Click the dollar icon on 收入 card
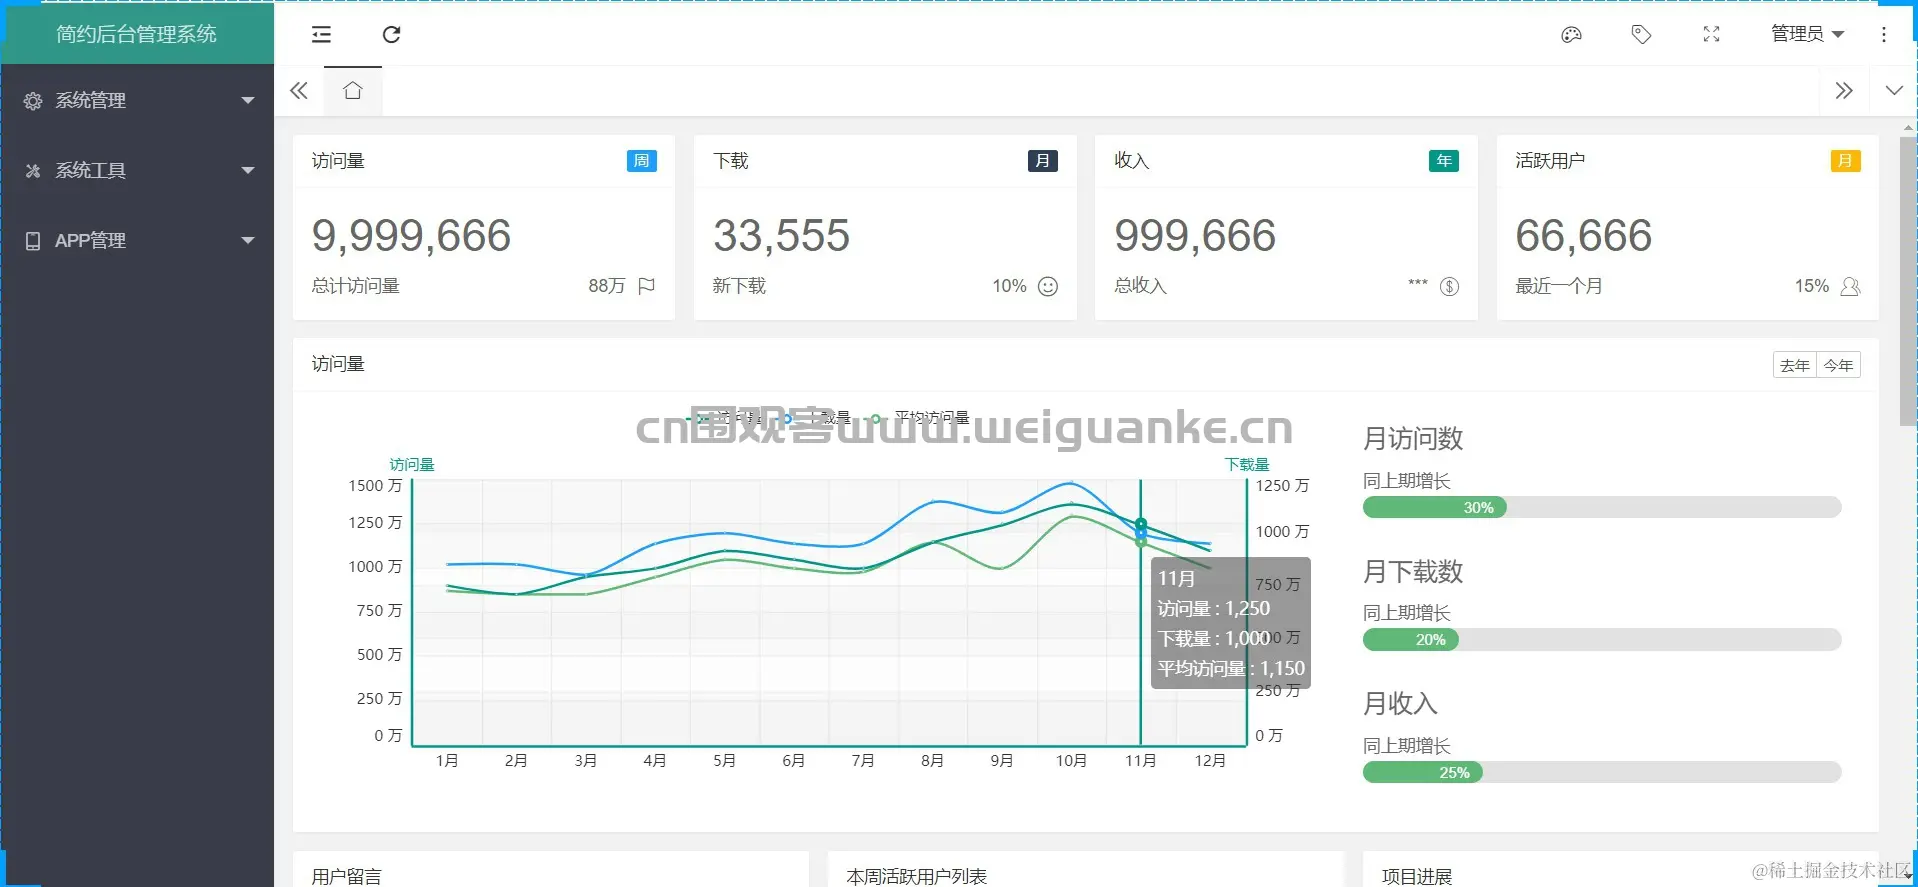Image resolution: width=1918 pixels, height=887 pixels. [1449, 287]
